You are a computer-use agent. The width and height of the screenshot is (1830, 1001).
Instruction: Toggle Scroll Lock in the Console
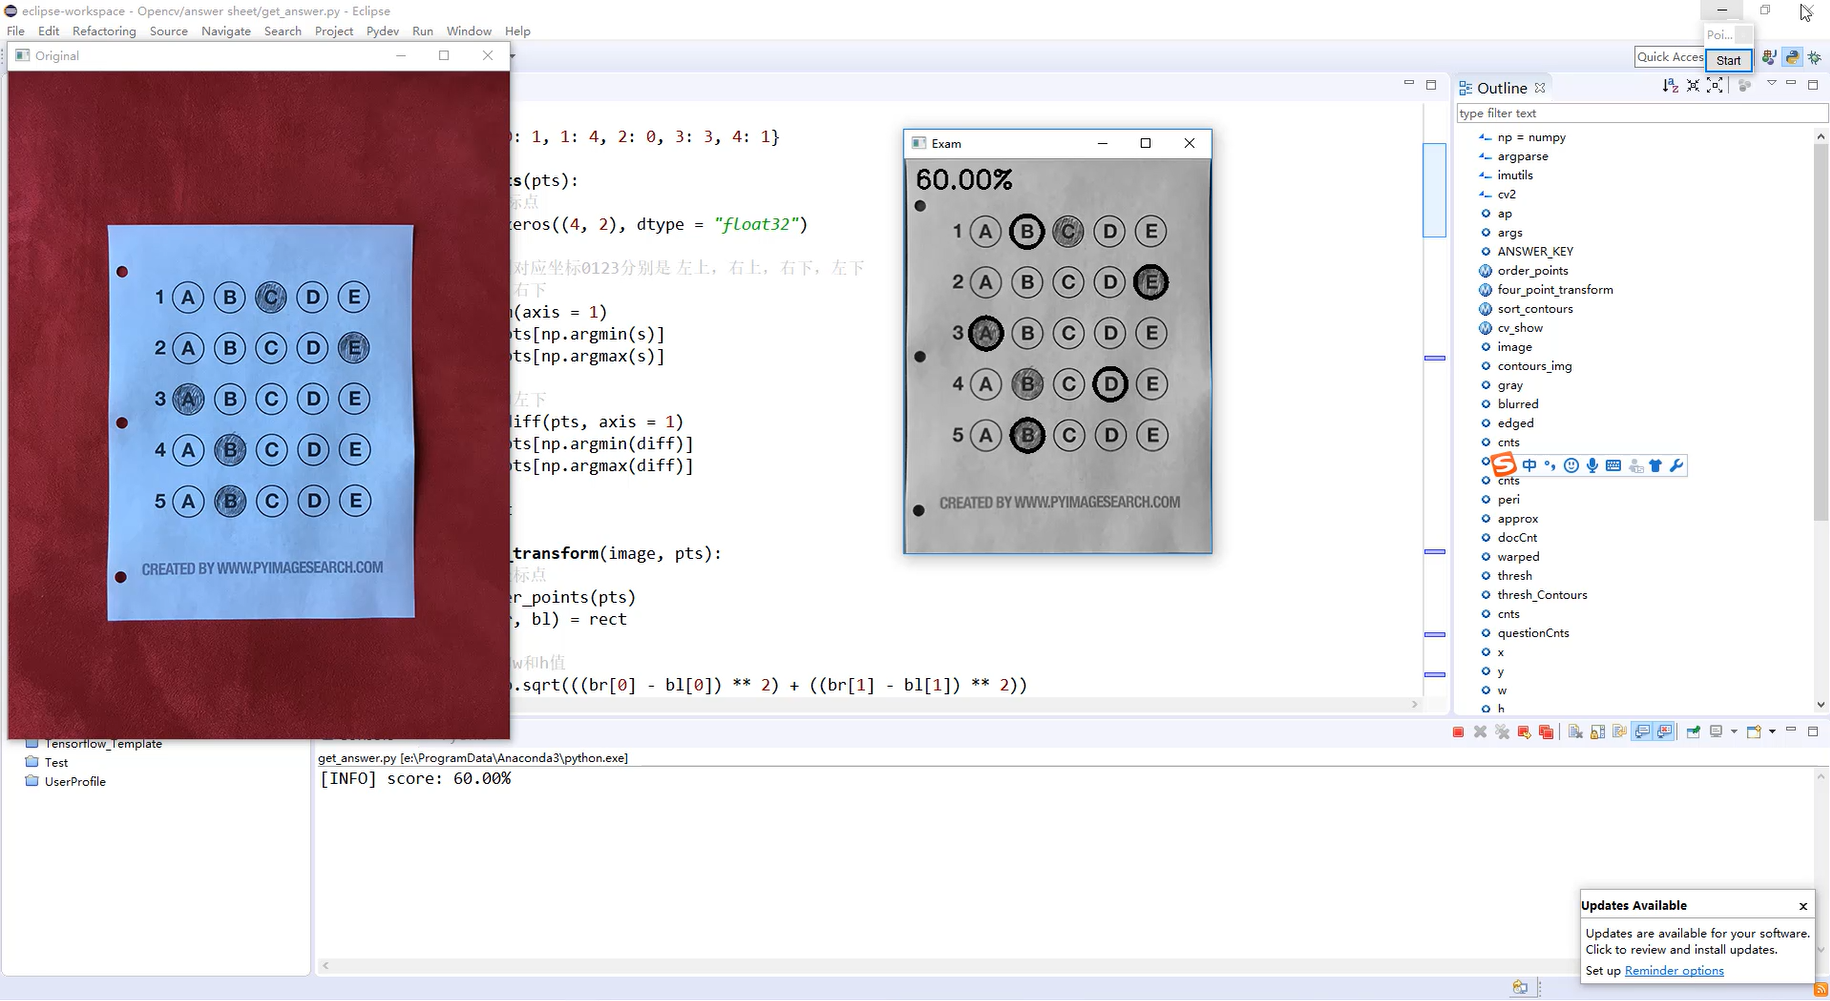tap(1598, 732)
